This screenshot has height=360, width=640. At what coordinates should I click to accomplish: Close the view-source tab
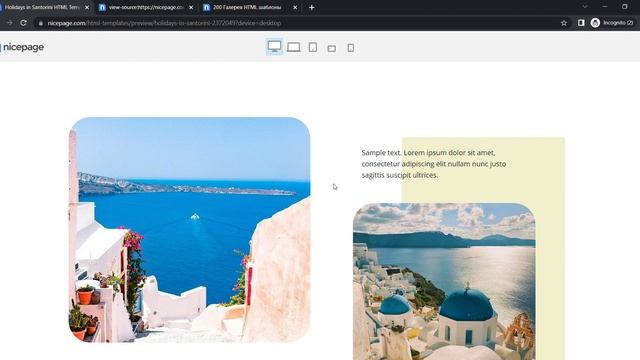click(191, 7)
